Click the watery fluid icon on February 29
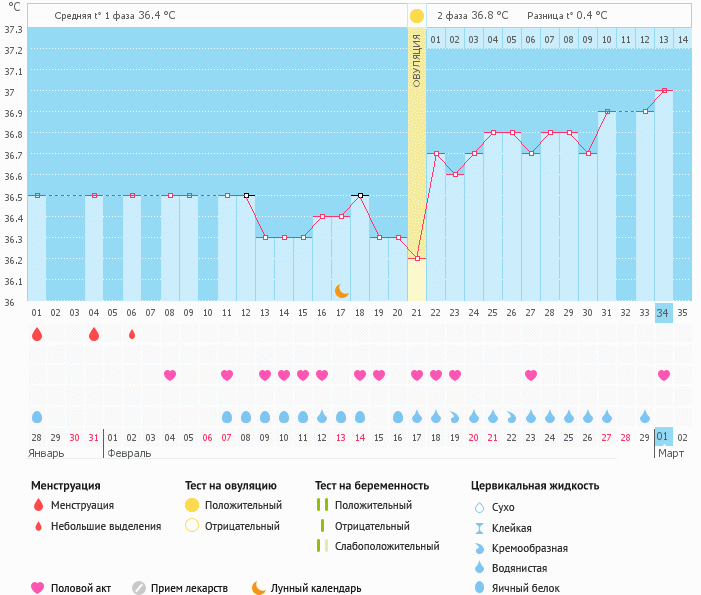 coord(645,417)
